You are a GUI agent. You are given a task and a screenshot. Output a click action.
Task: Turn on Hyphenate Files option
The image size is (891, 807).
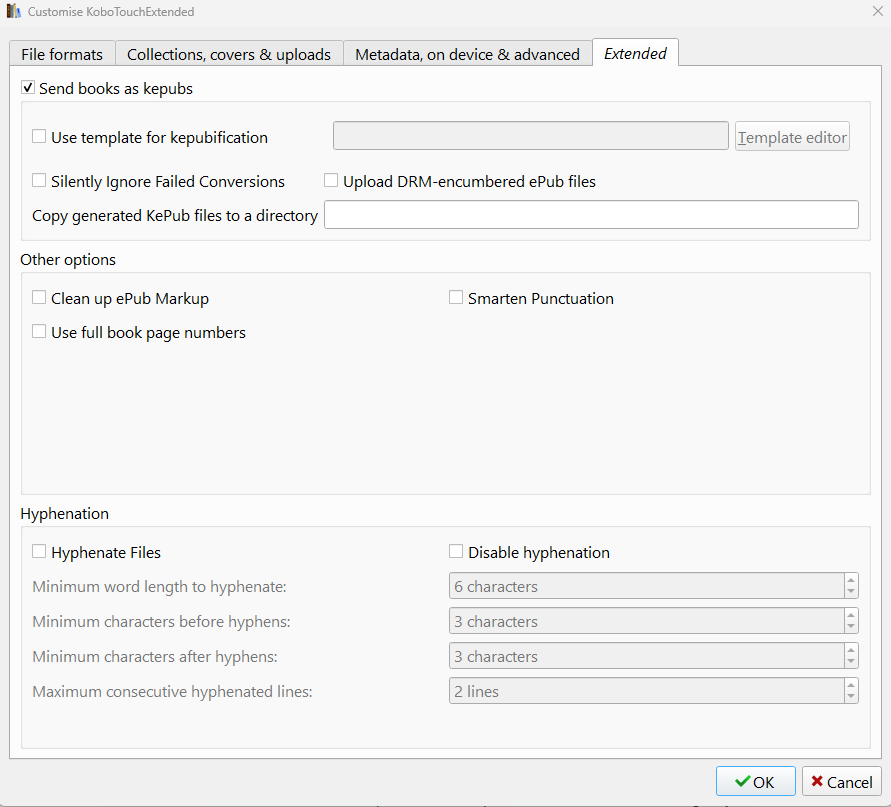click(x=39, y=552)
